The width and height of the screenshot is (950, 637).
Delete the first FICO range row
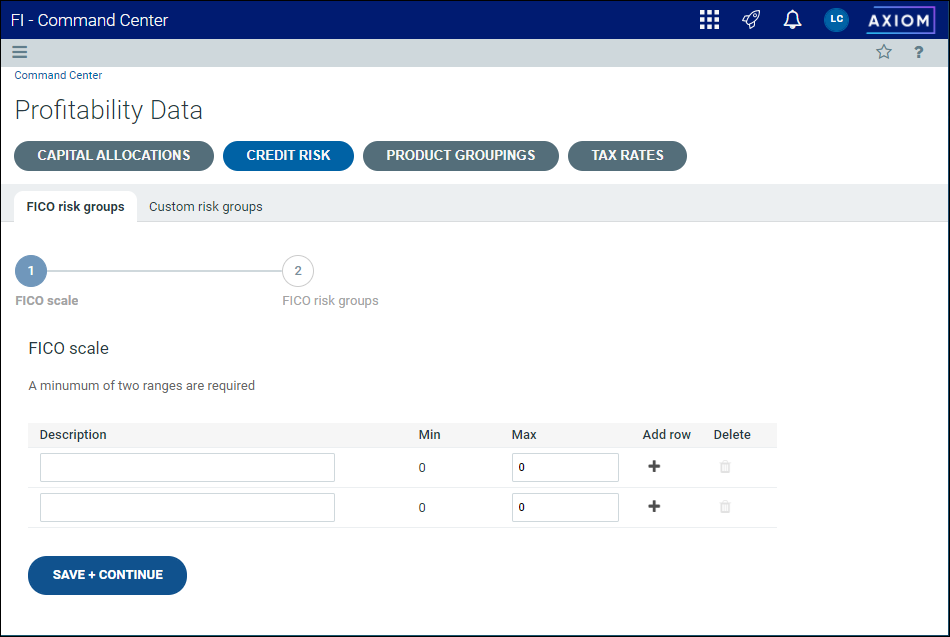725,467
